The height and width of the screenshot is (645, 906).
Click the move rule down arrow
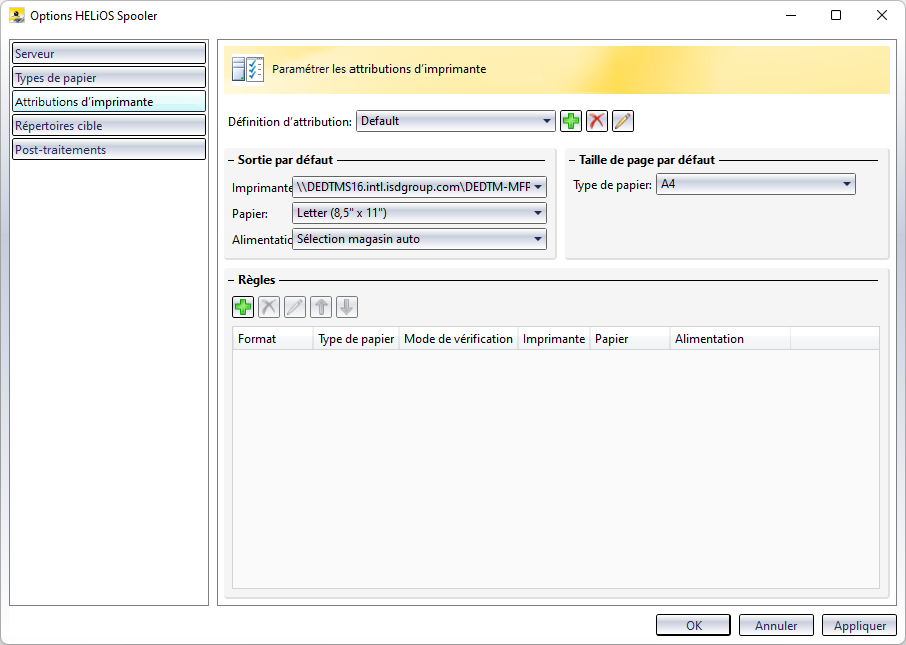pos(347,307)
